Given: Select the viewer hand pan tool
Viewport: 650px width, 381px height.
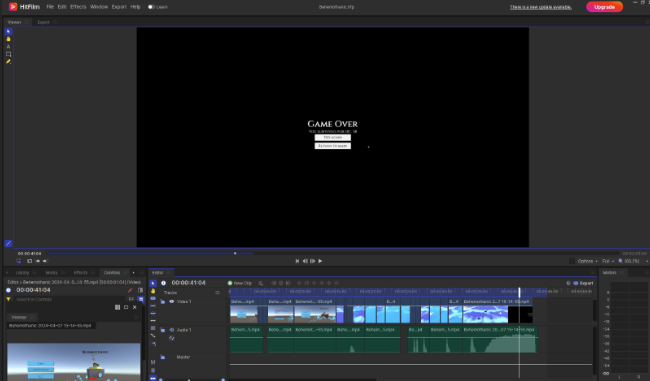Looking at the screenshot, I should point(8,39).
